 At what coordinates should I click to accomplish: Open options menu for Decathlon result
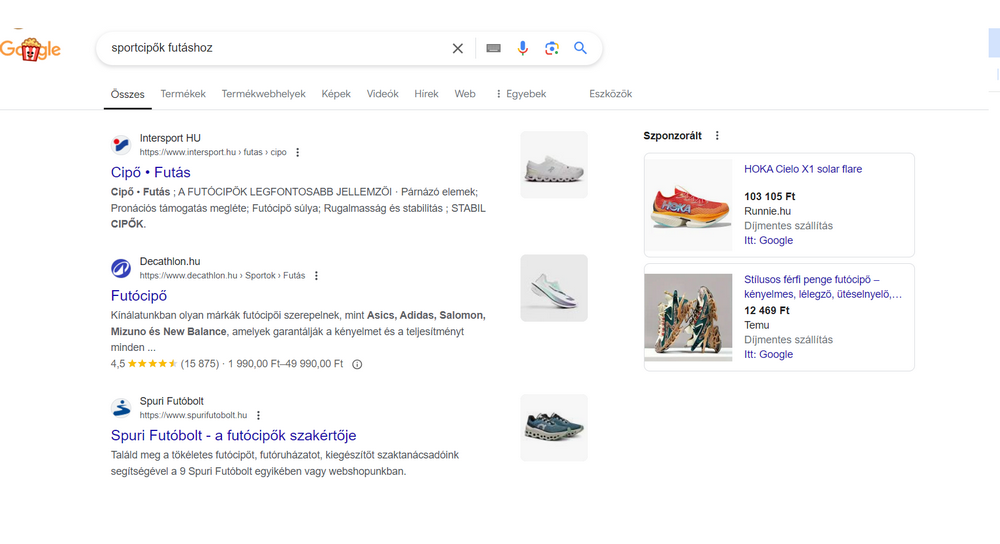316,276
